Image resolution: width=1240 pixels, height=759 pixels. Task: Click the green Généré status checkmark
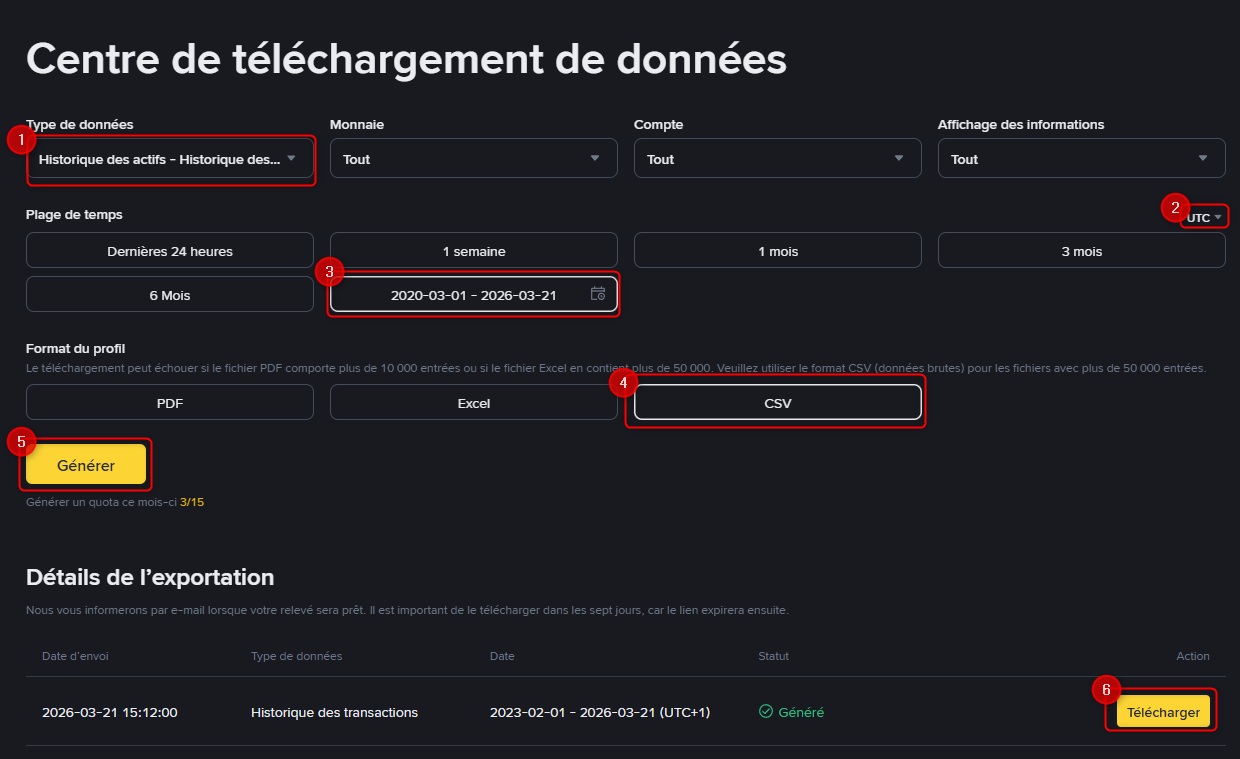(x=764, y=712)
